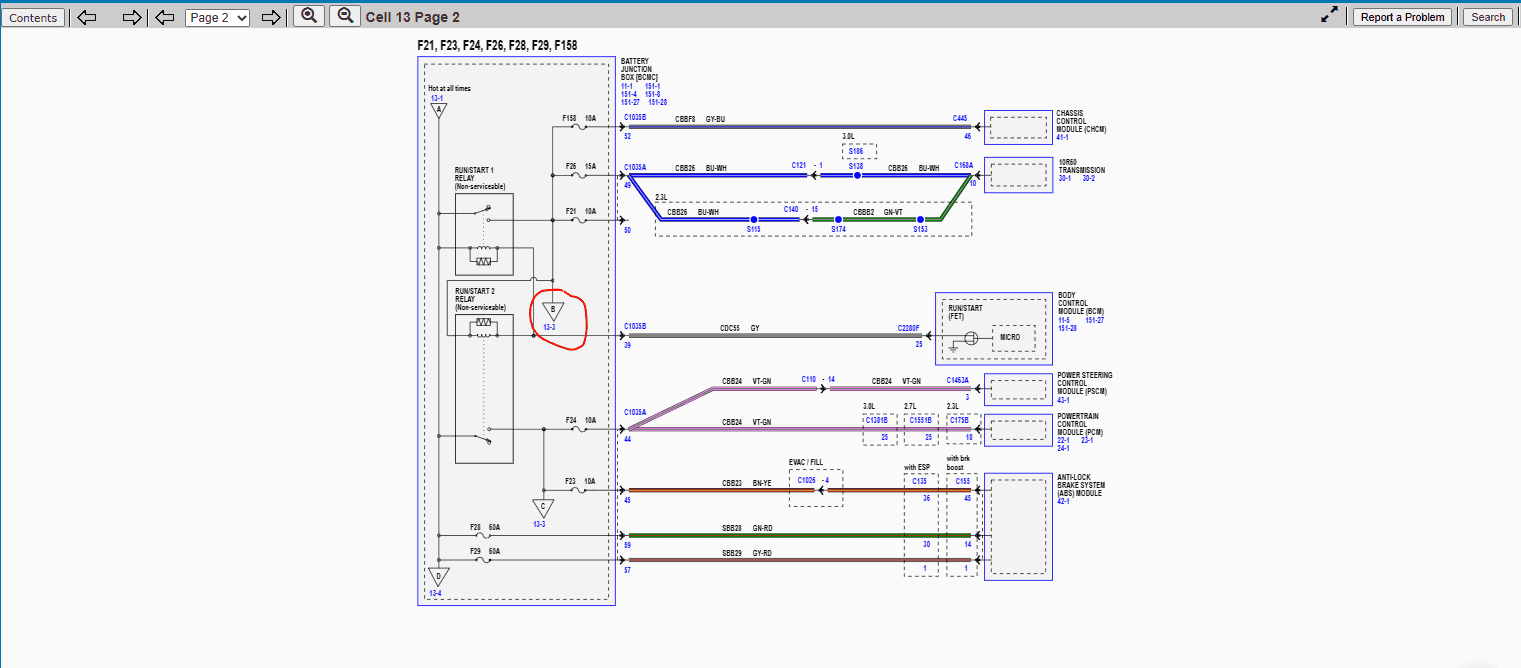Follow the 13-4 link below connector D
1521x668 pixels.
[436, 593]
